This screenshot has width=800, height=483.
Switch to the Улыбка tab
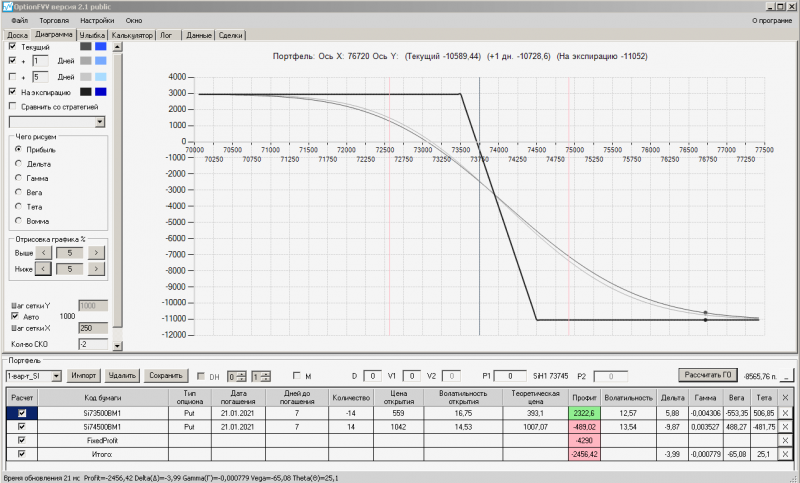pyautogui.click(x=92, y=35)
